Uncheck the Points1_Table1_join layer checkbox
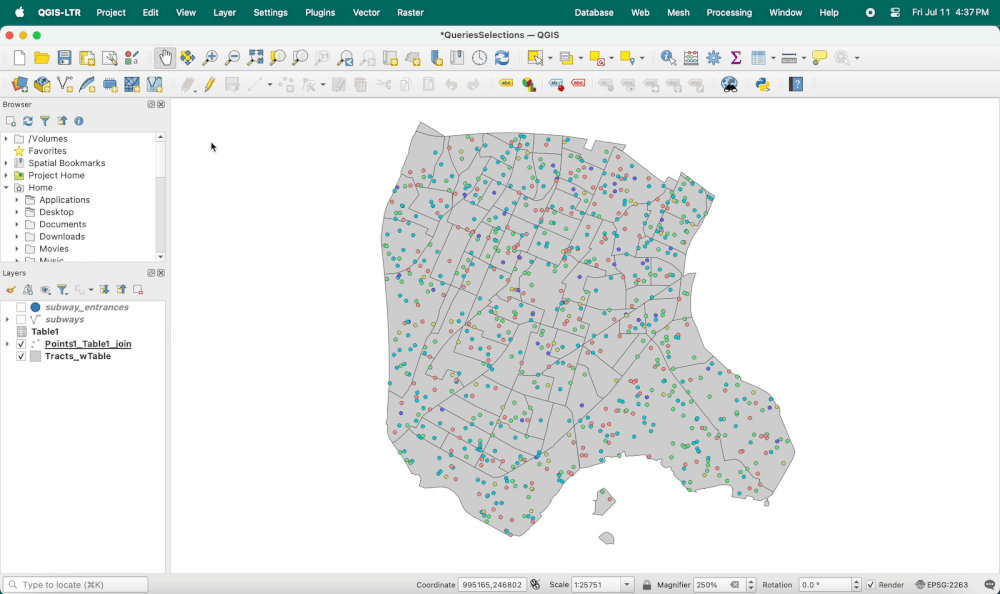The height and width of the screenshot is (594, 1000). click(x=21, y=344)
